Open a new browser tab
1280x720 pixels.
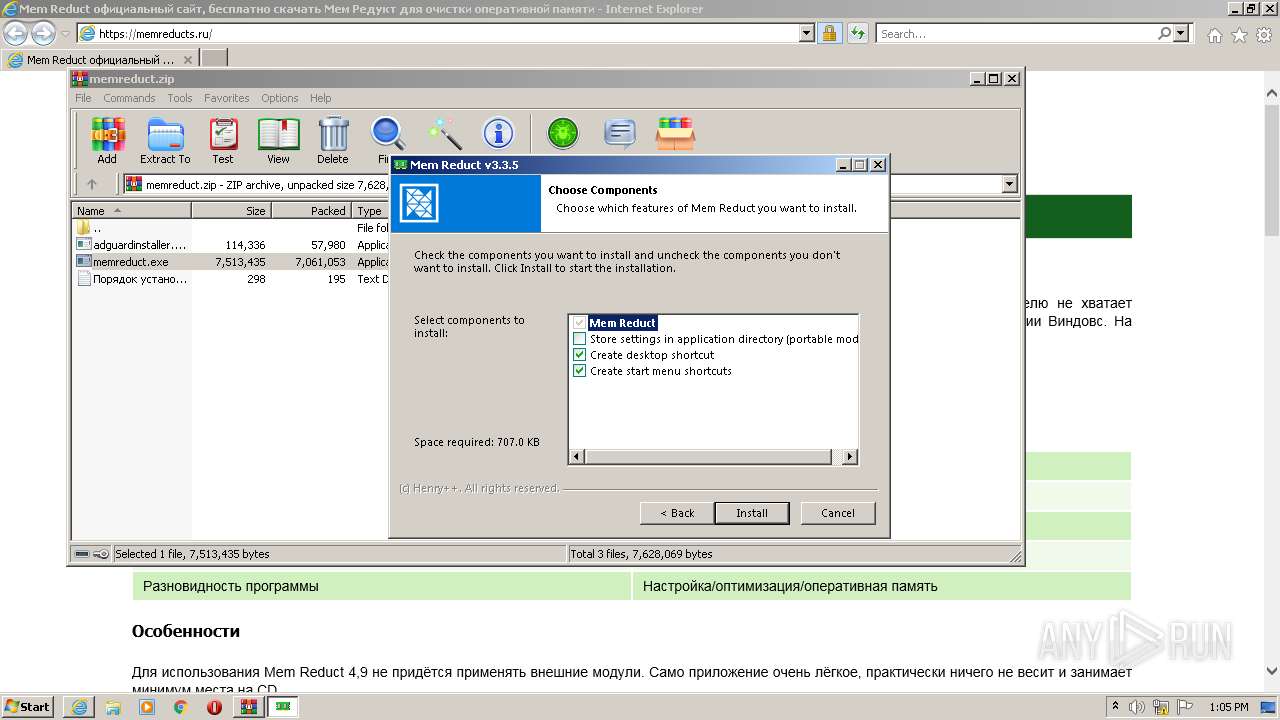pyautogui.click(x=214, y=59)
